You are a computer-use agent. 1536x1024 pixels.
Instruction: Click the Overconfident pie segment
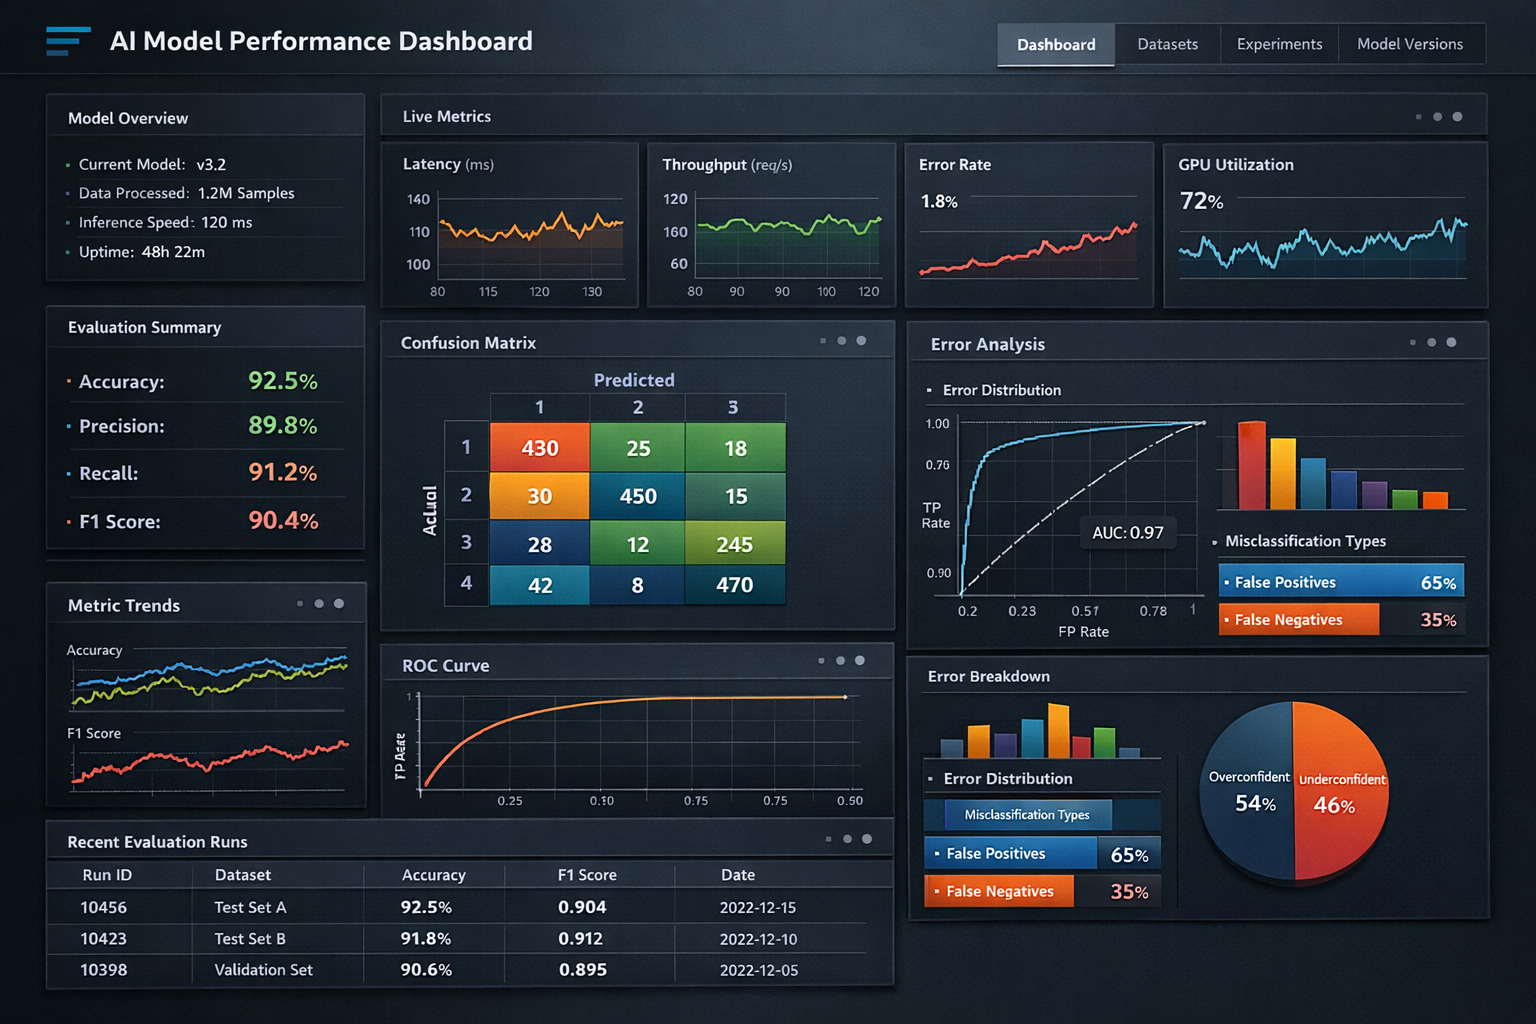pos(1250,790)
